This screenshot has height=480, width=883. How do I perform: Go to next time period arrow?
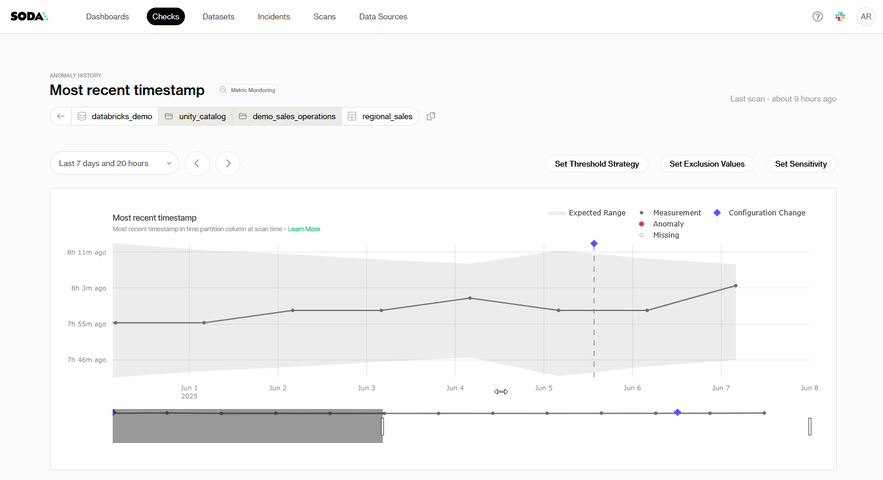(228, 163)
